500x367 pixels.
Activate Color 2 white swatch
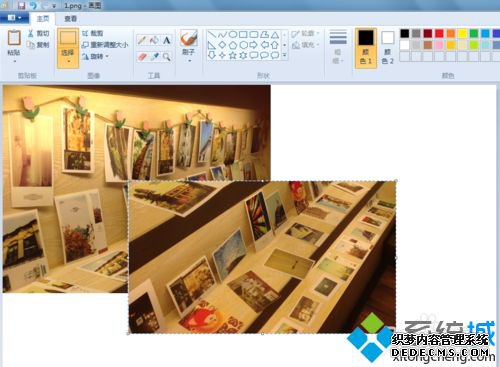tap(388, 48)
